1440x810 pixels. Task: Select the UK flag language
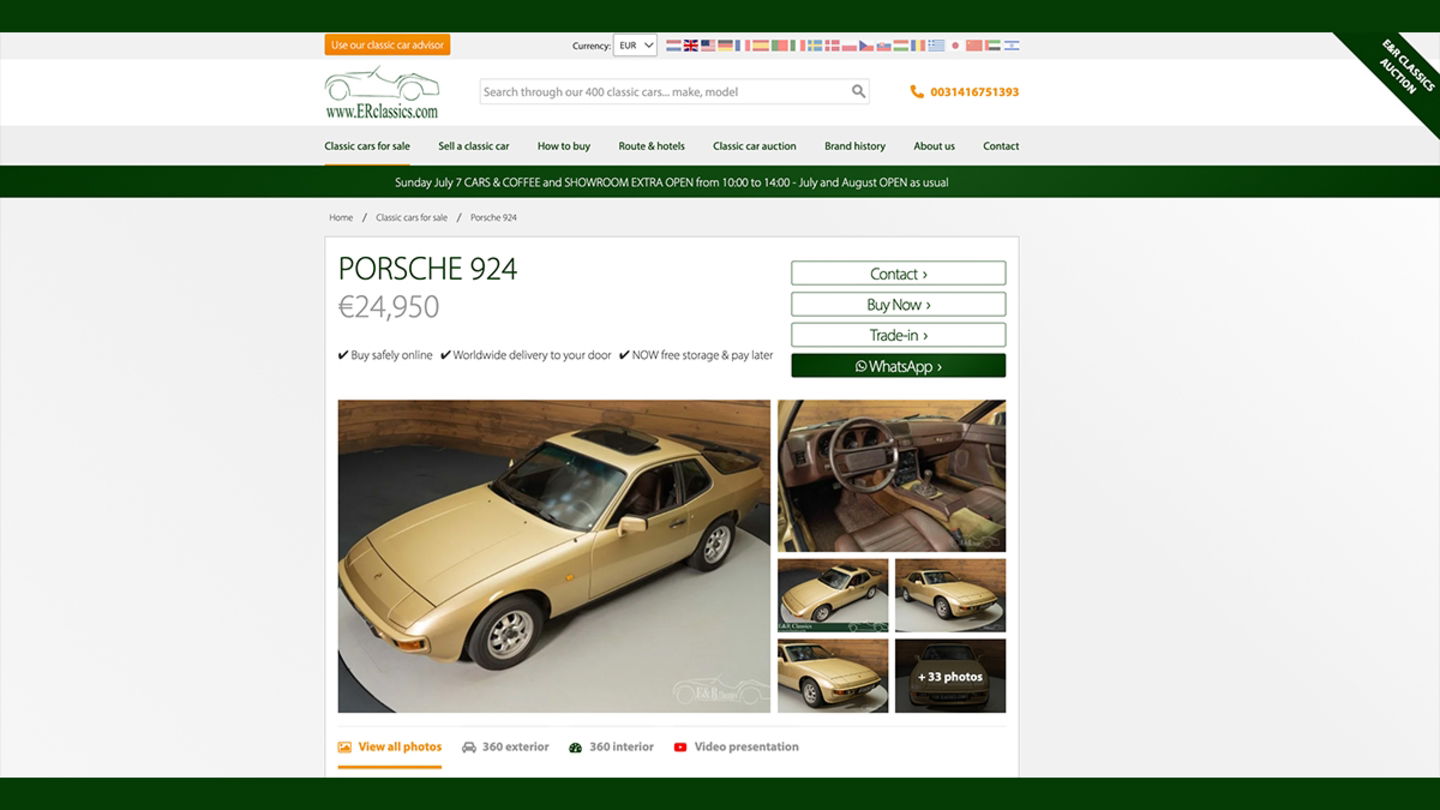coord(691,45)
